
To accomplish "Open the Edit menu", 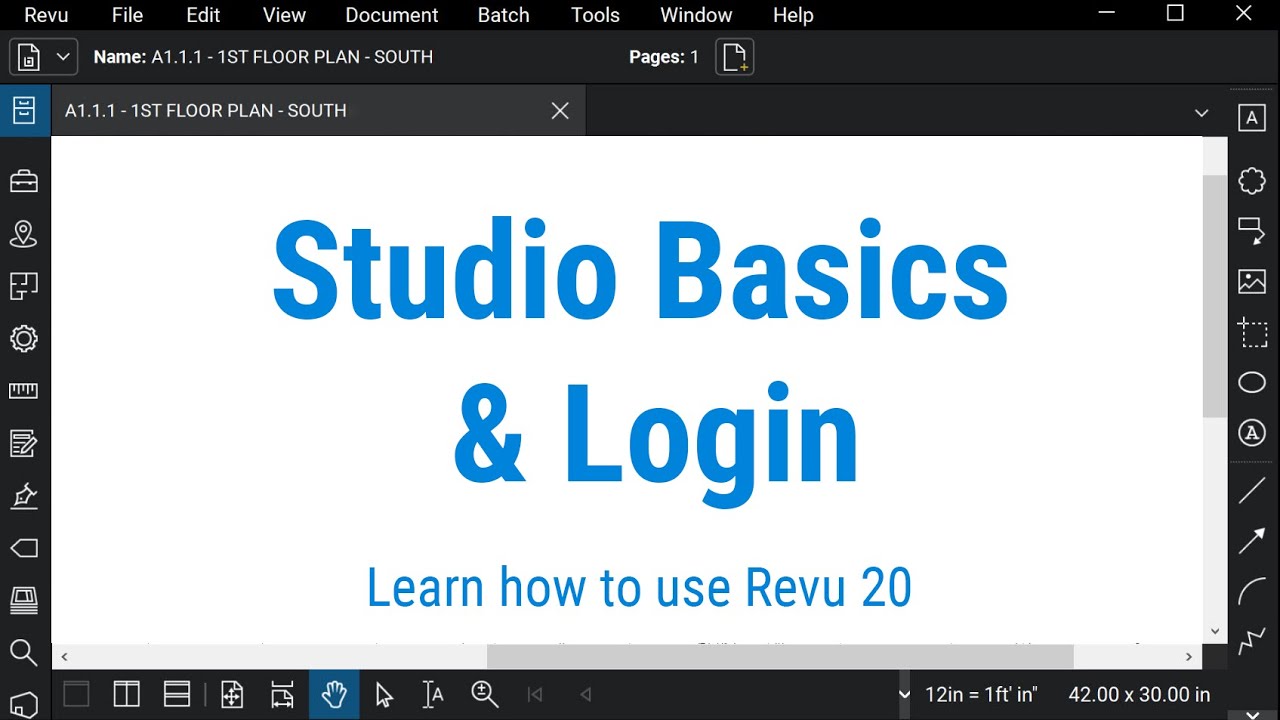I will coord(203,15).
